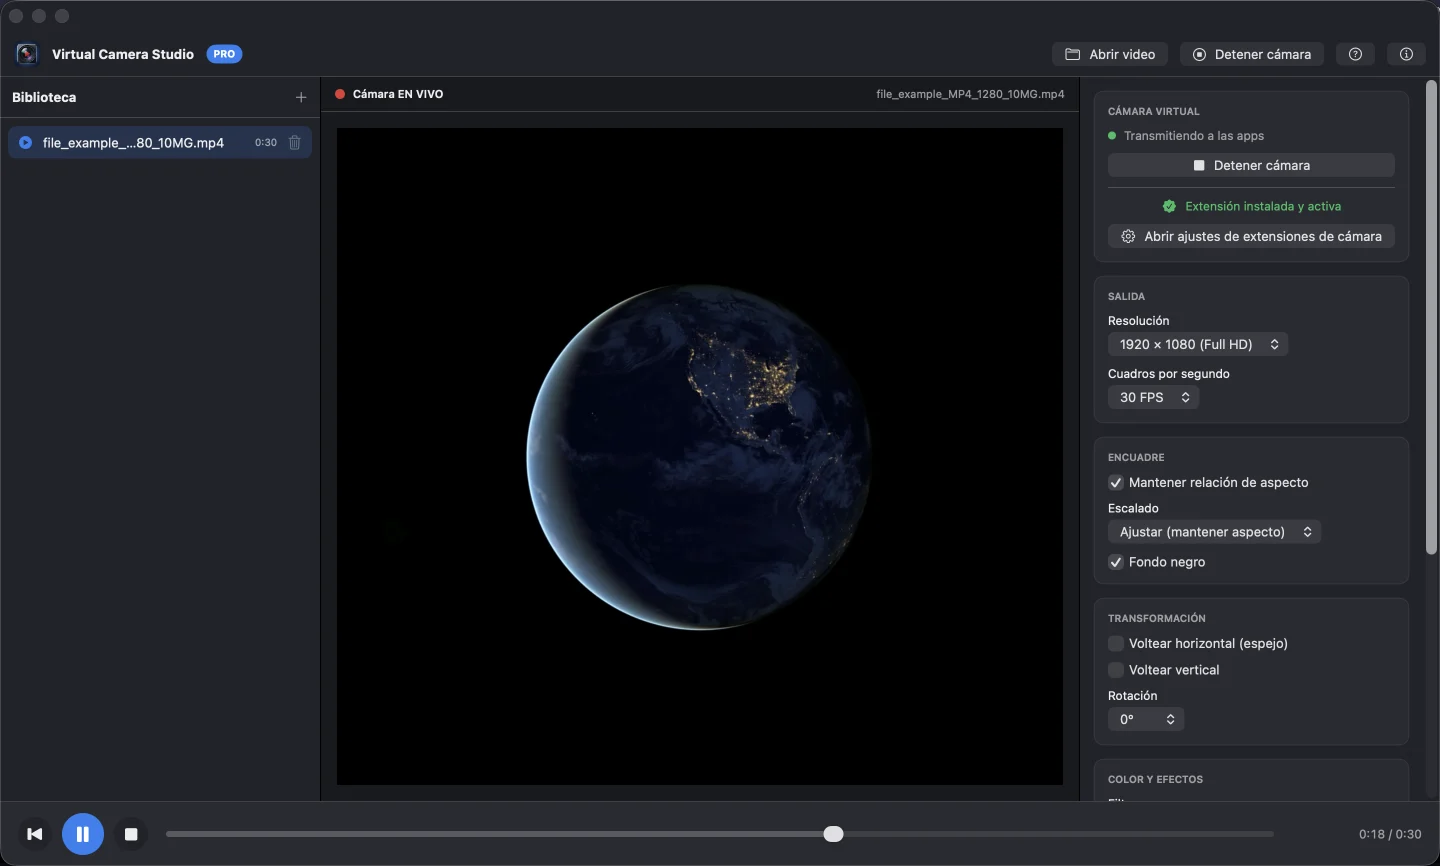Image resolution: width=1440 pixels, height=866 pixels.
Task: Restart playback with skip-to-start icon
Action: tap(35, 834)
